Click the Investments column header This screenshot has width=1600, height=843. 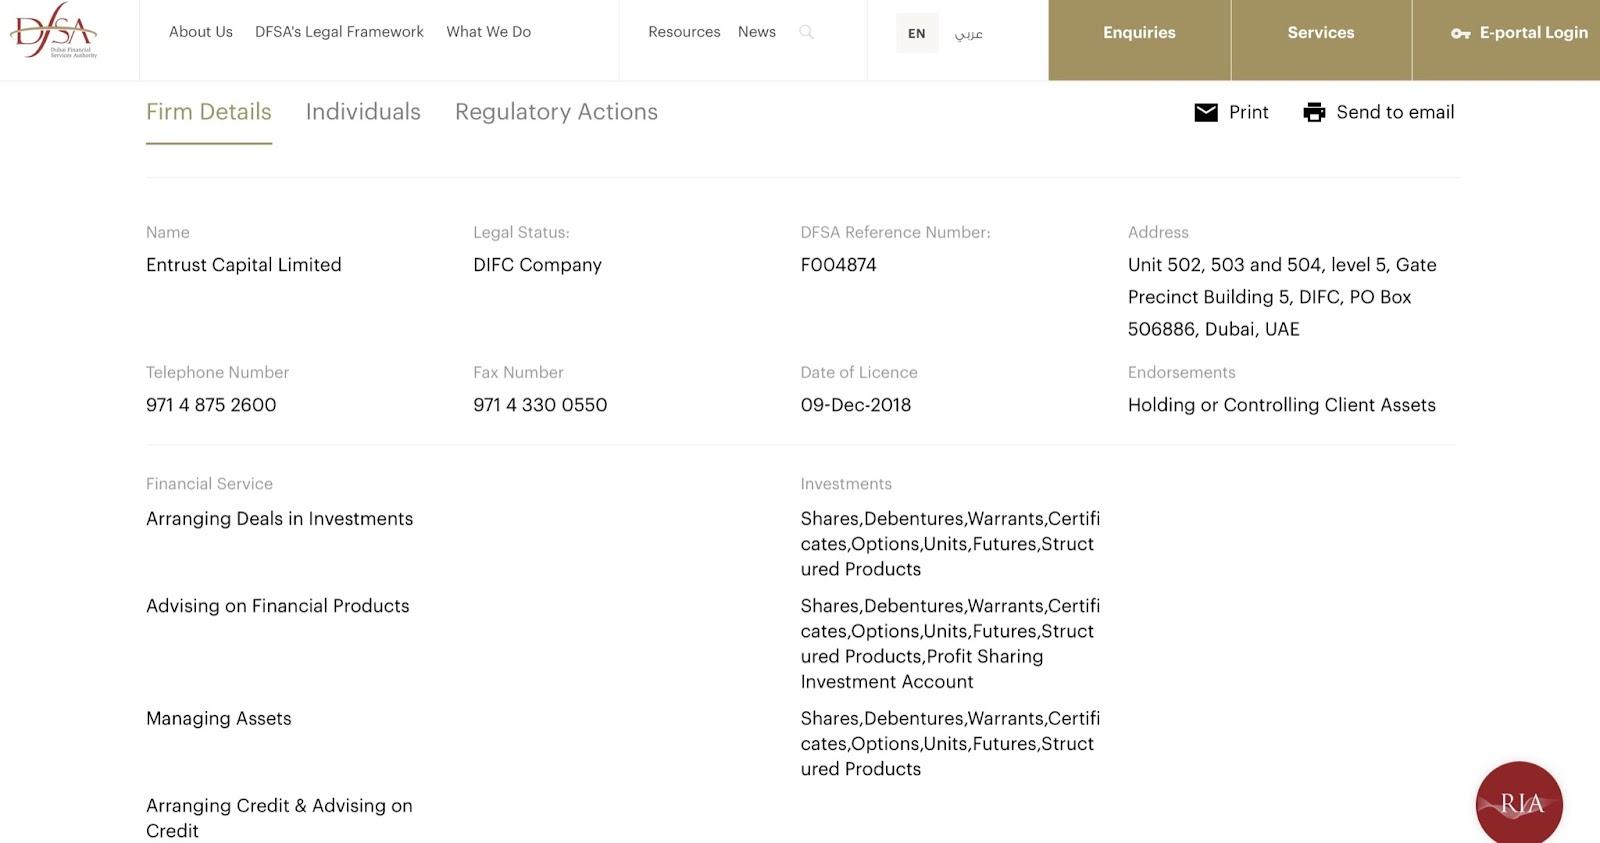click(846, 484)
